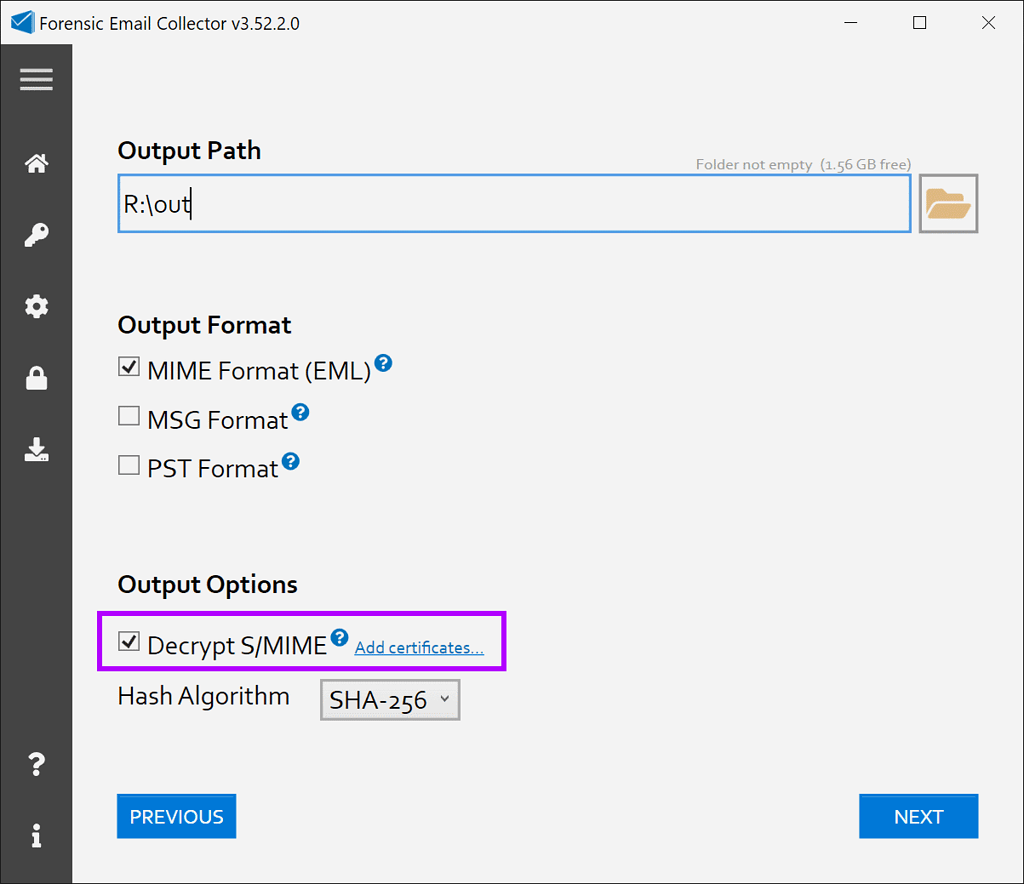1024x884 pixels.
Task: Select the Home icon in the sidebar
Action: click(36, 163)
